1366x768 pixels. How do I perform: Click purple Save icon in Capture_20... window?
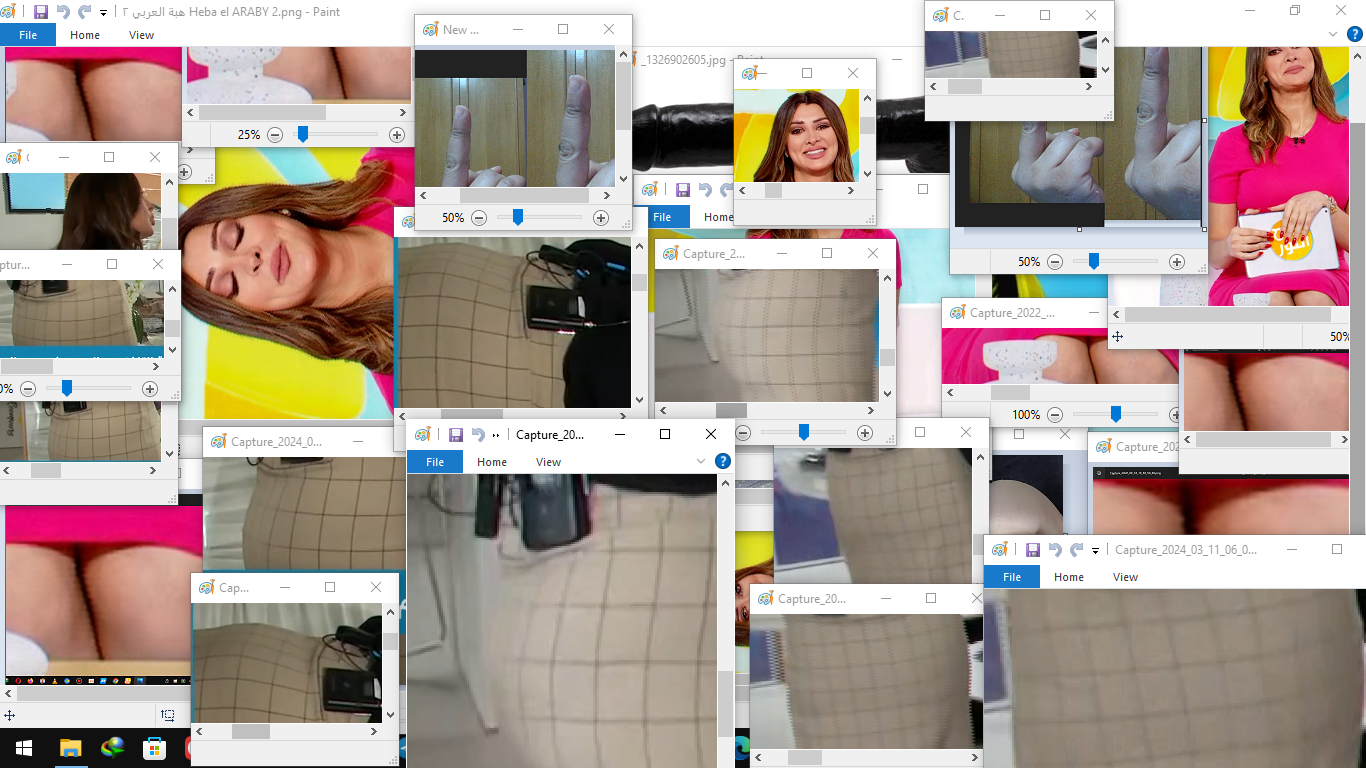[x=455, y=435]
